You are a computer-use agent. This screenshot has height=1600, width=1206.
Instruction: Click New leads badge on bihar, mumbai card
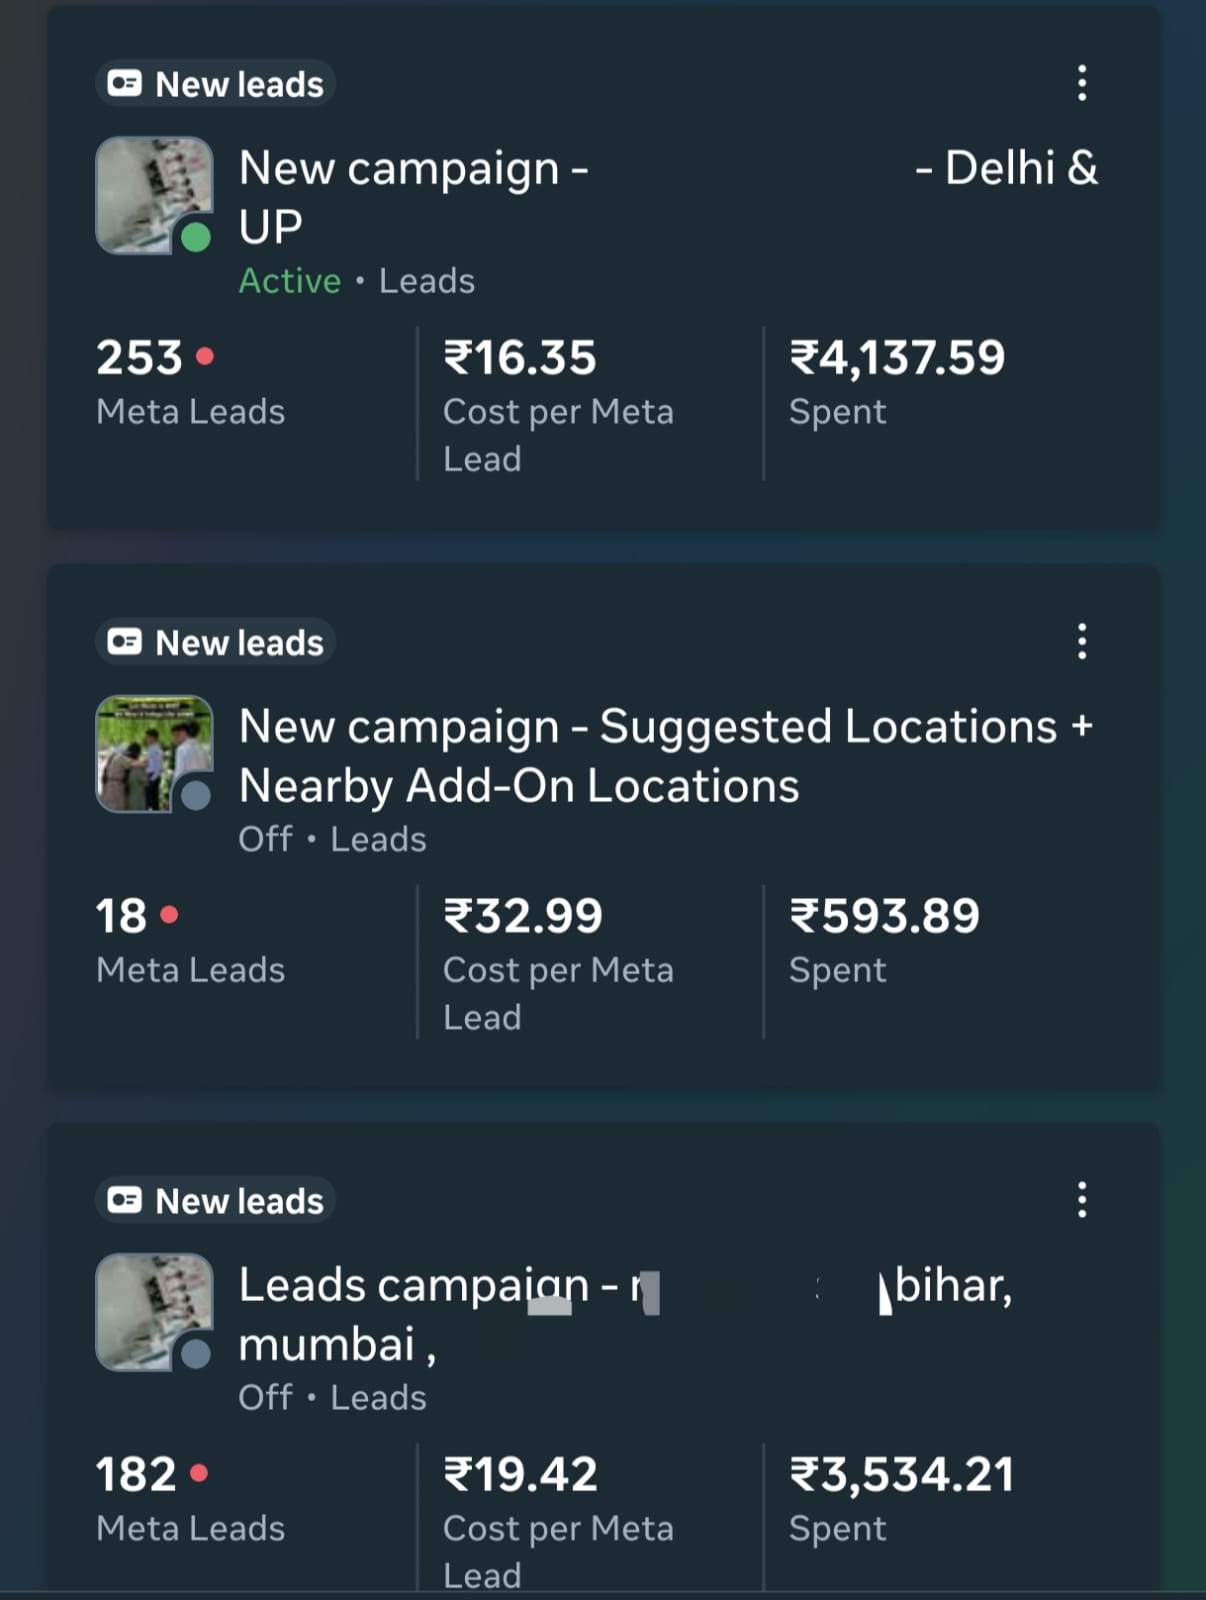215,1200
